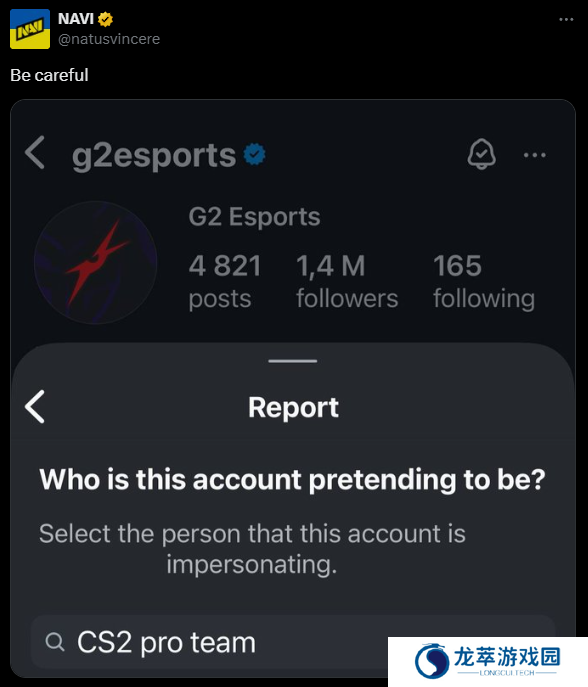Go back in the Report sheet
The height and width of the screenshot is (687, 588).
[35, 407]
